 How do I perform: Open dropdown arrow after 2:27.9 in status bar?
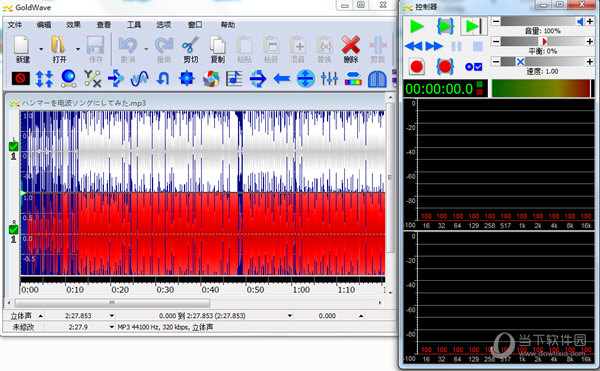(112, 327)
